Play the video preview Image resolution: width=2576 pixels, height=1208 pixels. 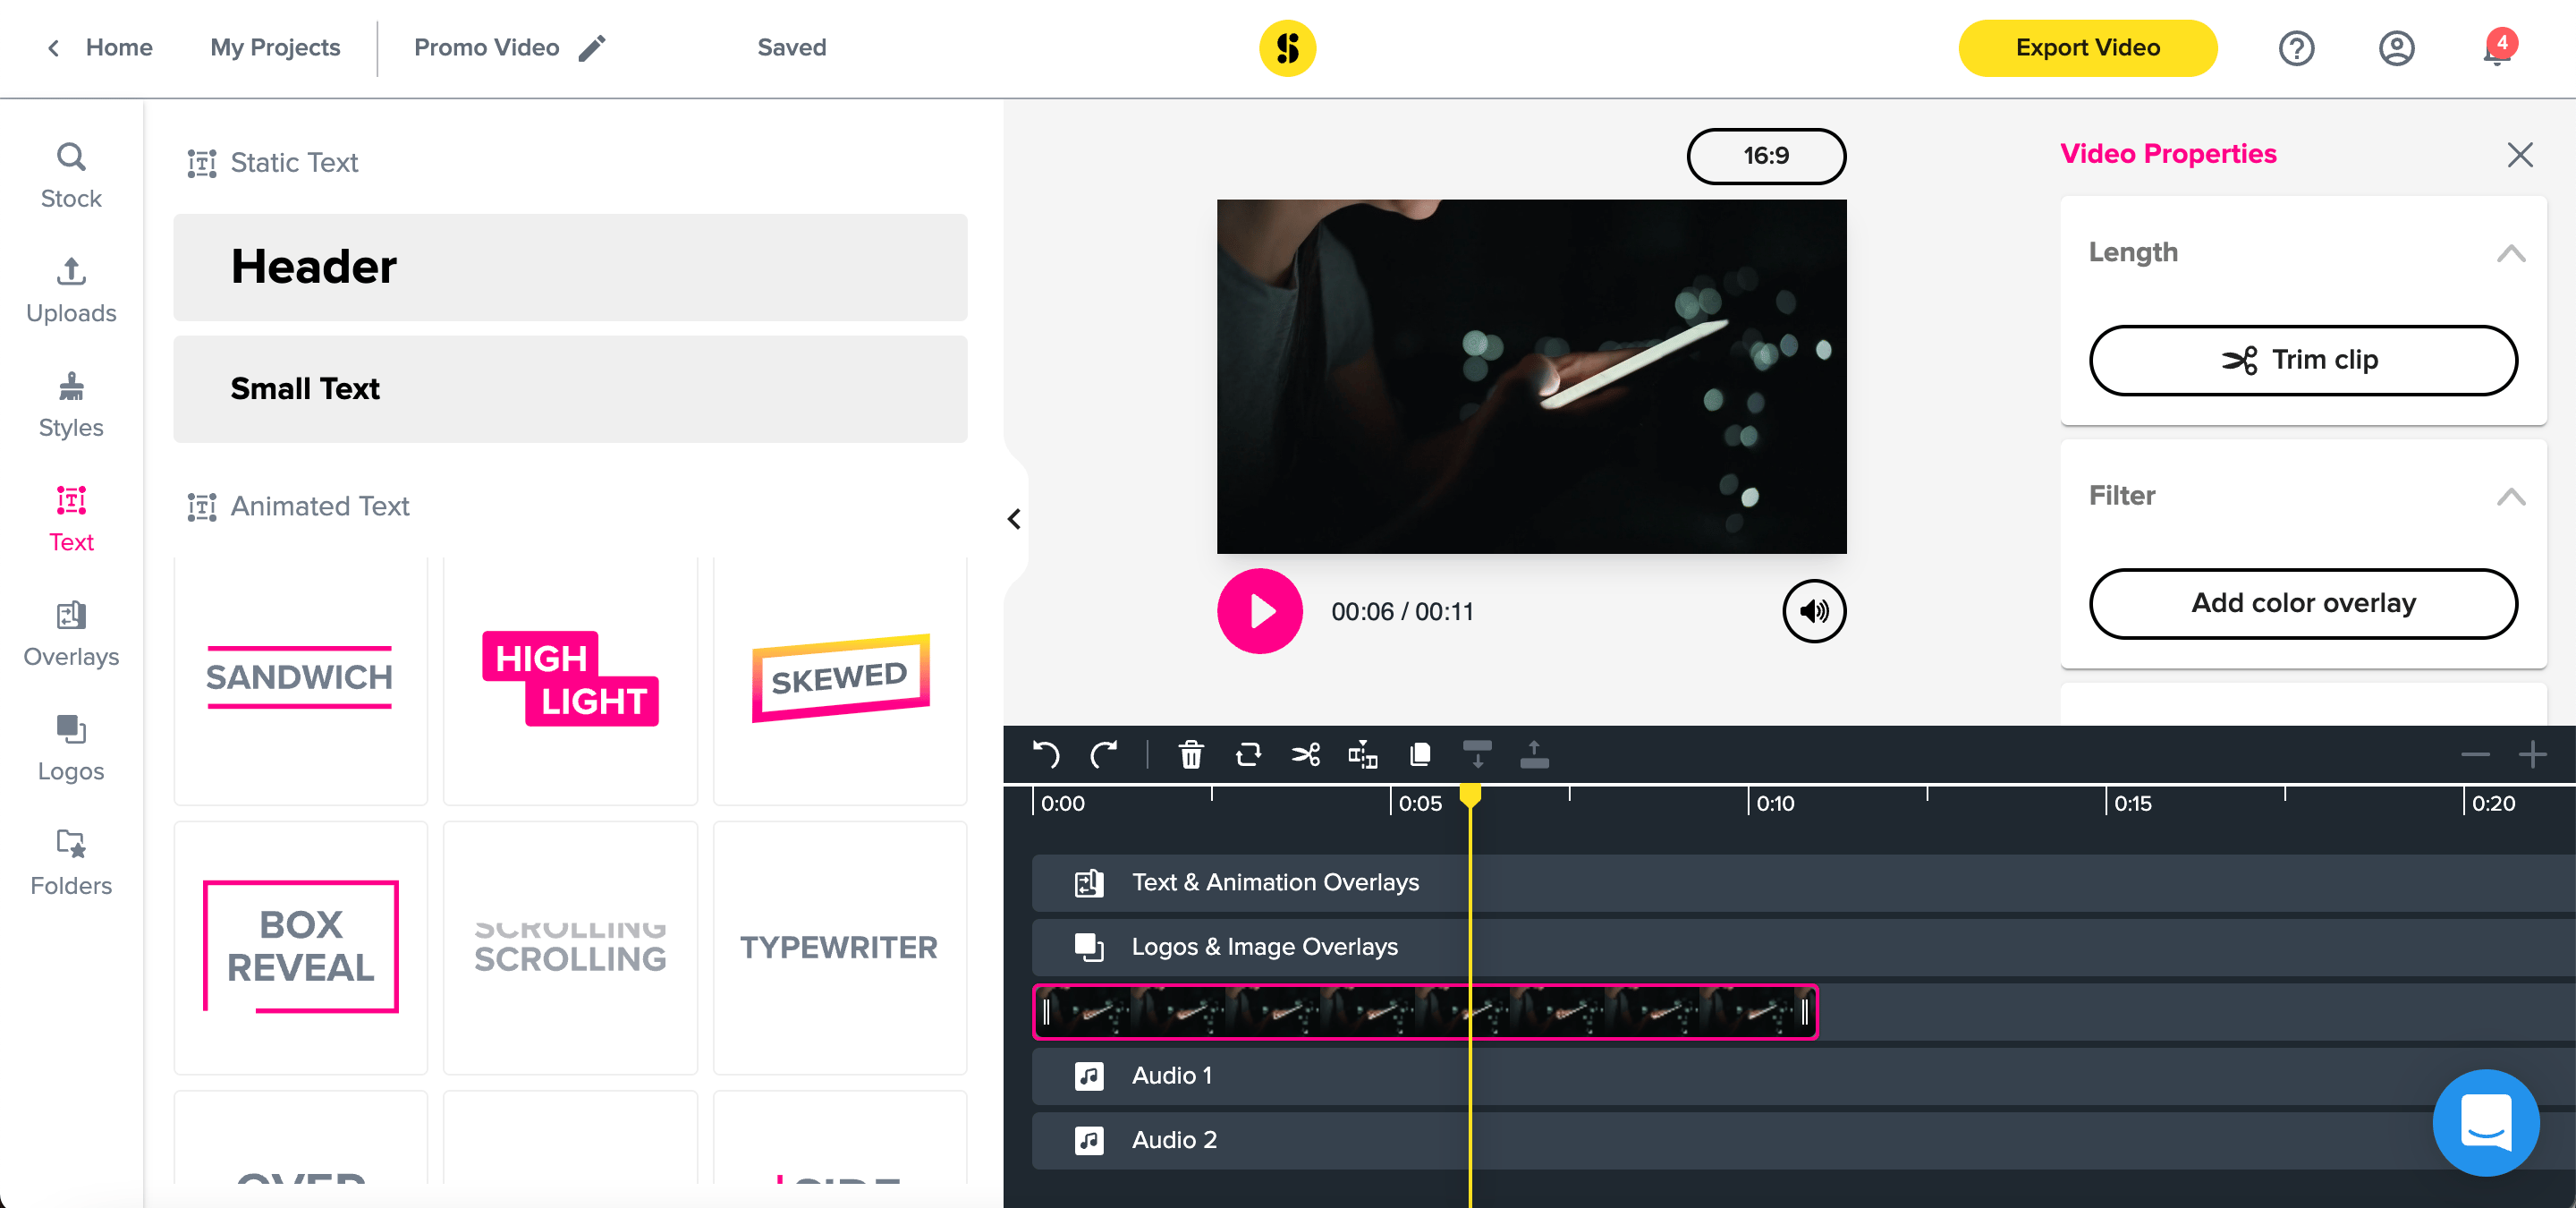point(1259,611)
